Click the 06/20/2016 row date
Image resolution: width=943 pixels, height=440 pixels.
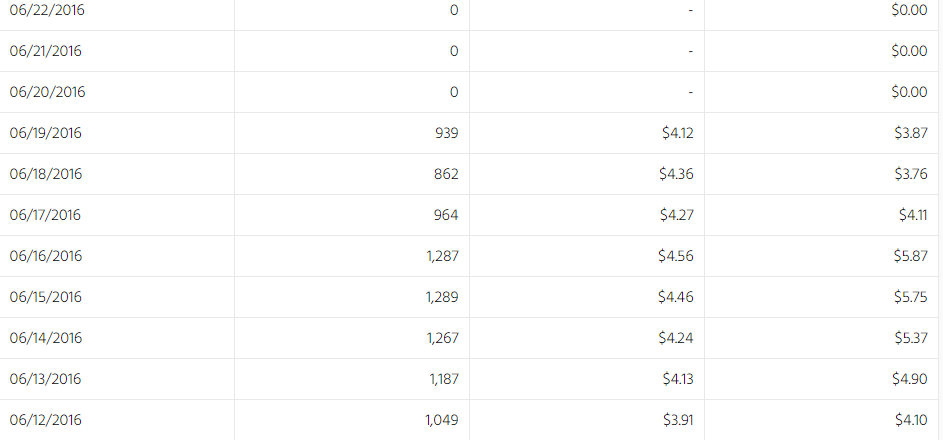point(48,92)
